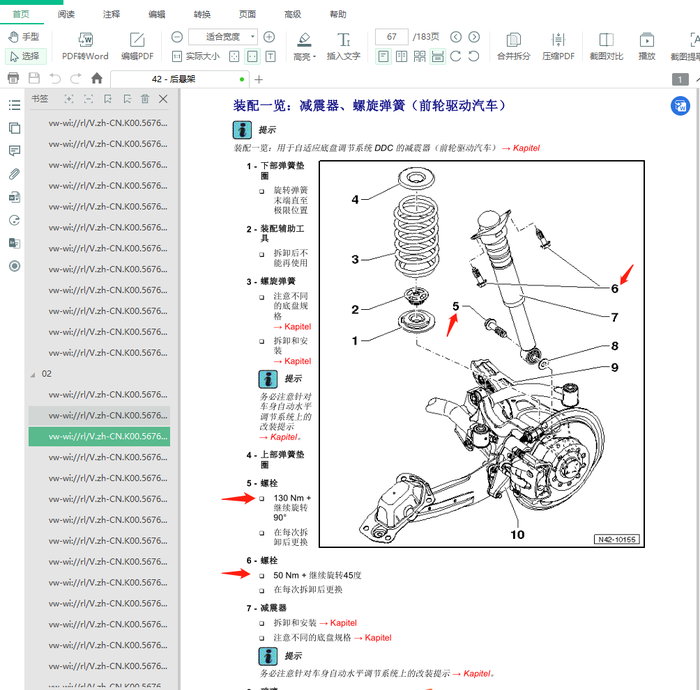Collapse the 02 bookmark tree node
The height and width of the screenshot is (690, 700).
[x=34, y=374]
